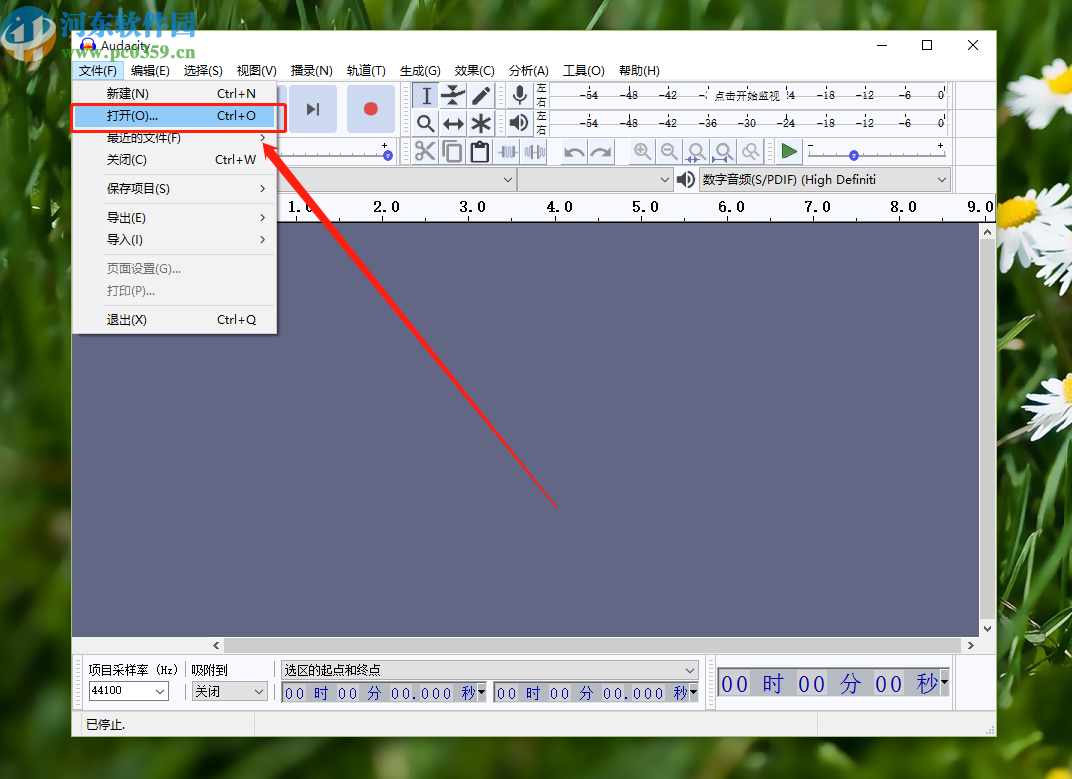1072x779 pixels.
Task: Open the 视图(V) menu
Action: click(256, 70)
